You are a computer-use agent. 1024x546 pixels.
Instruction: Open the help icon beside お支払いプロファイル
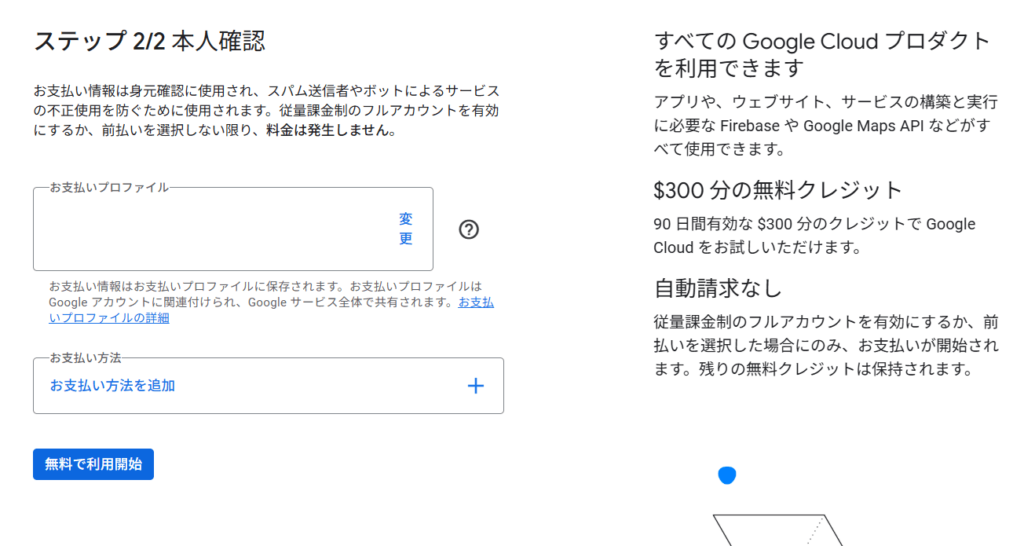coord(468,229)
